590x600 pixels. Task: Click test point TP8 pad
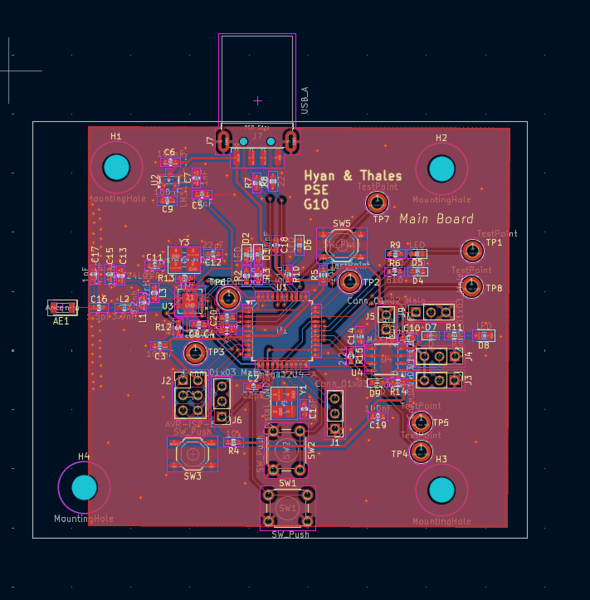click(471, 286)
